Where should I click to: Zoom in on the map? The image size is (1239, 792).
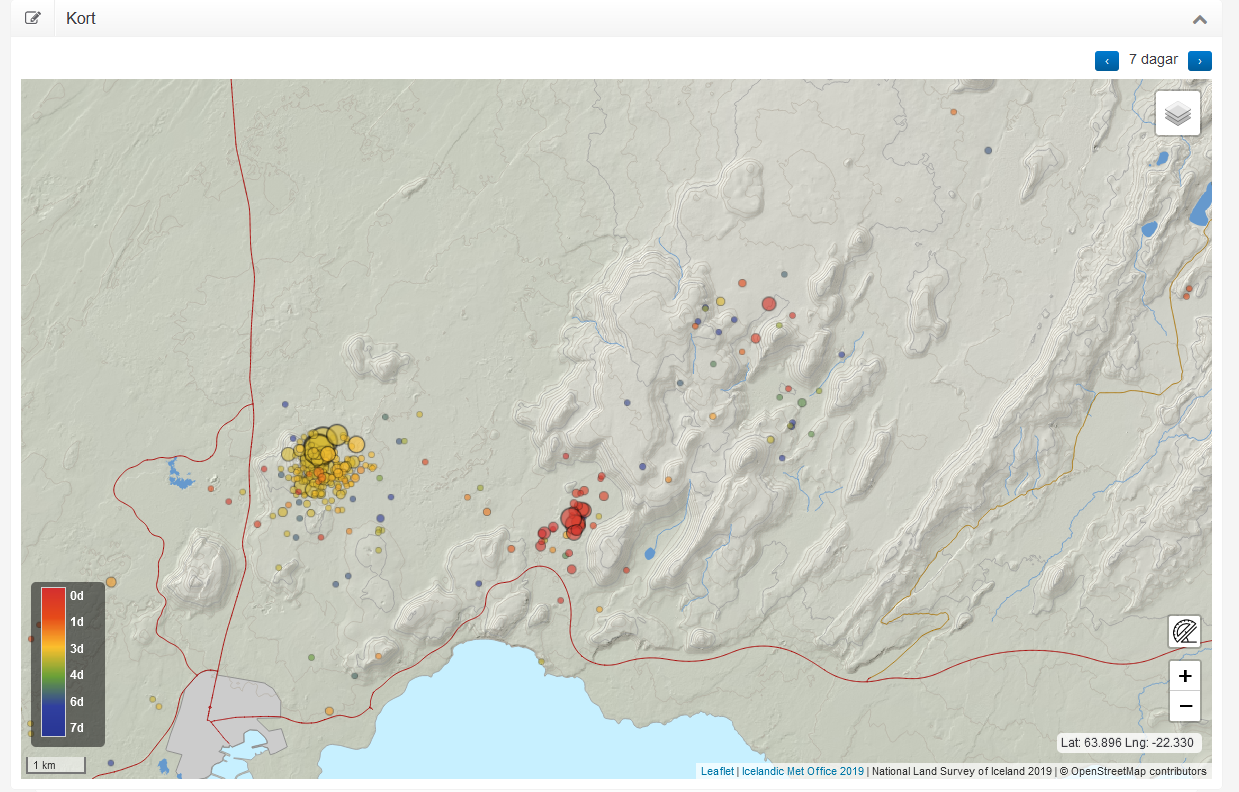1185,676
